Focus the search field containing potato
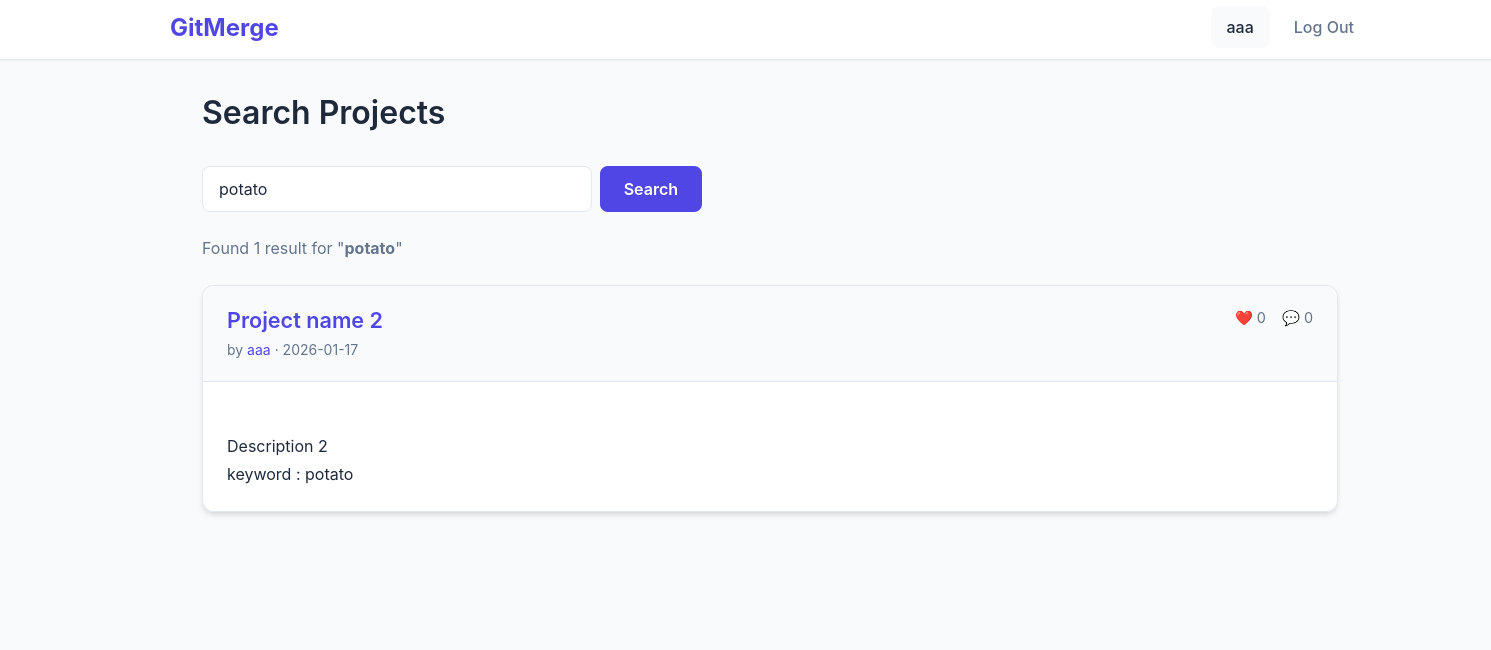This screenshot has width=1491, height=650. pyautogui.click(x=396, y=189)
